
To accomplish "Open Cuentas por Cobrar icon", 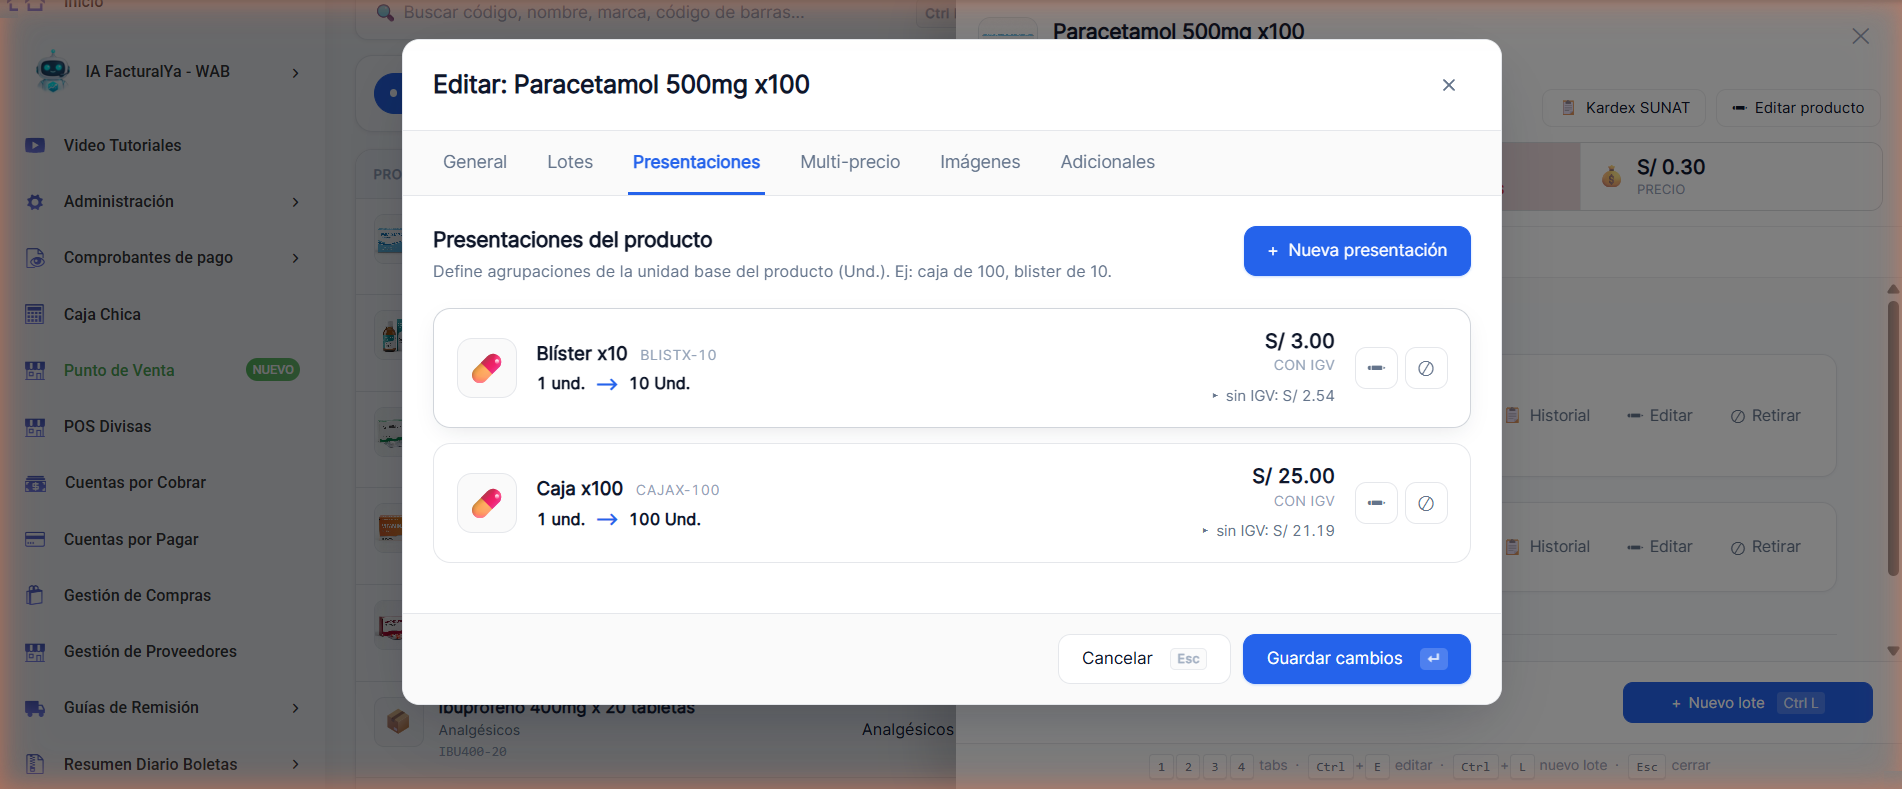I will coord(35,483).
